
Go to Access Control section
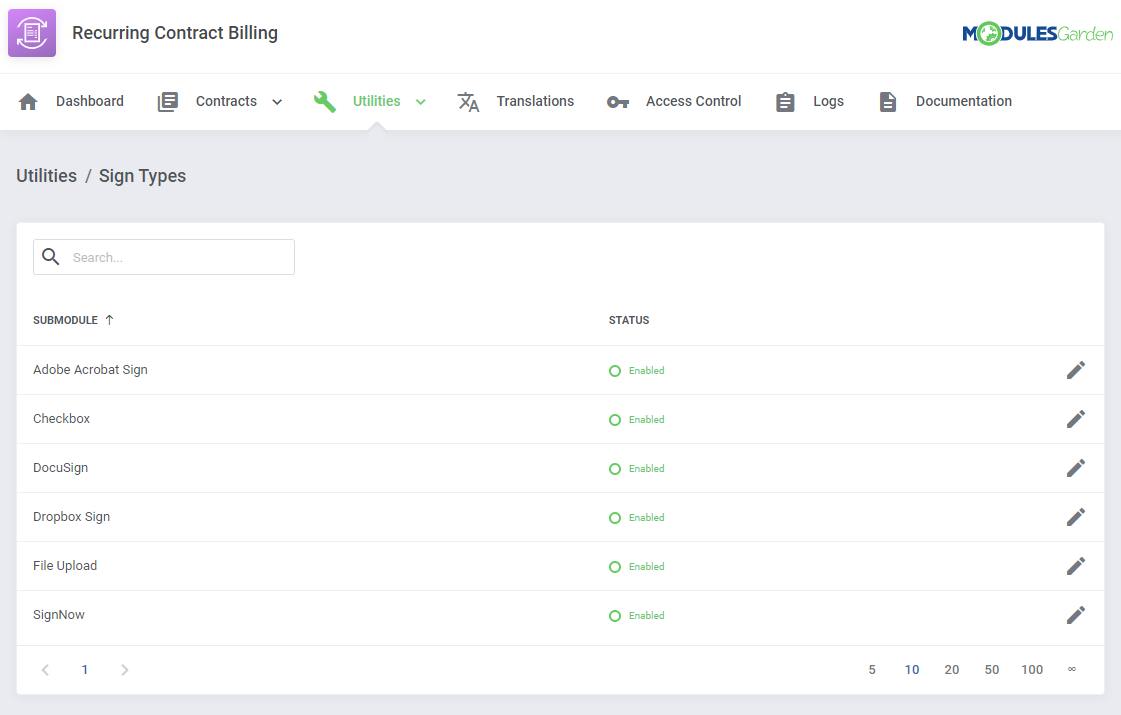pyautogui.click(x=693, y=102)
